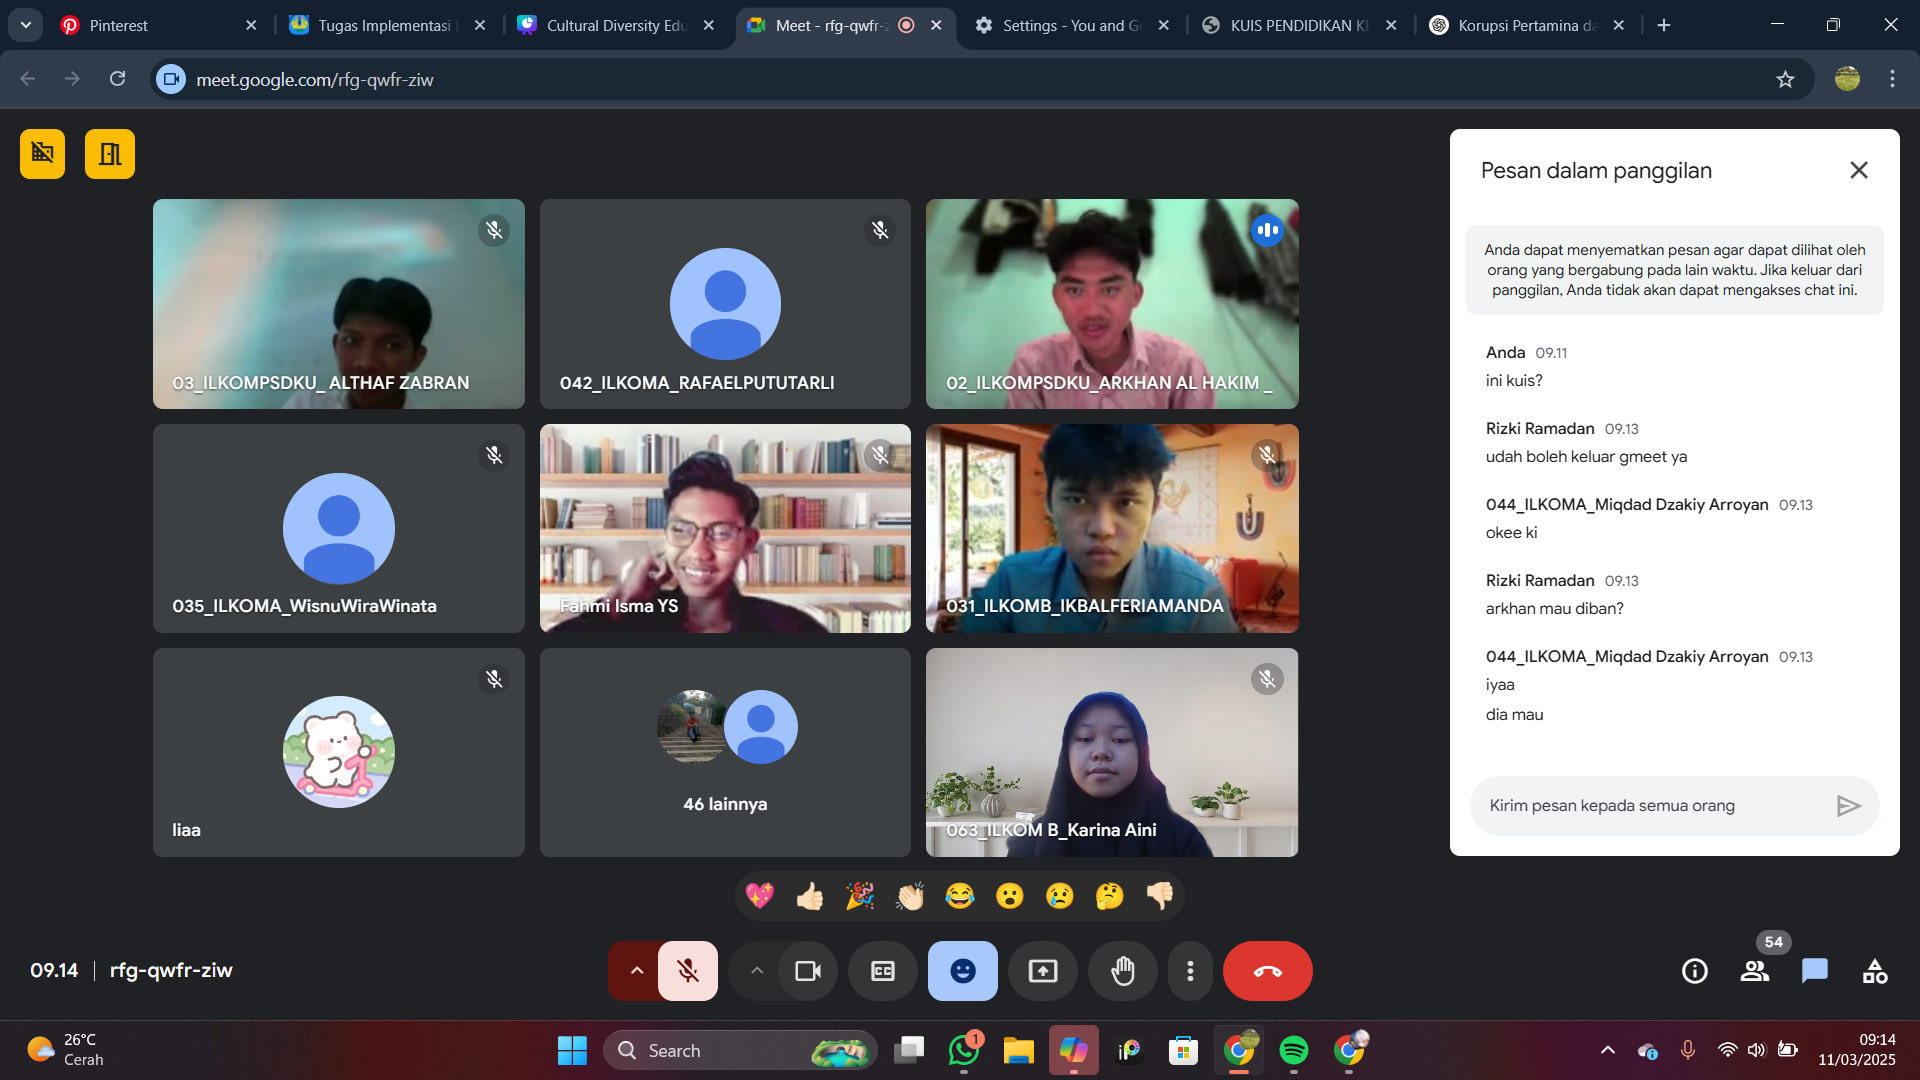
Task: Send the heart emoji reaction
Action: [x=760, y=896]
